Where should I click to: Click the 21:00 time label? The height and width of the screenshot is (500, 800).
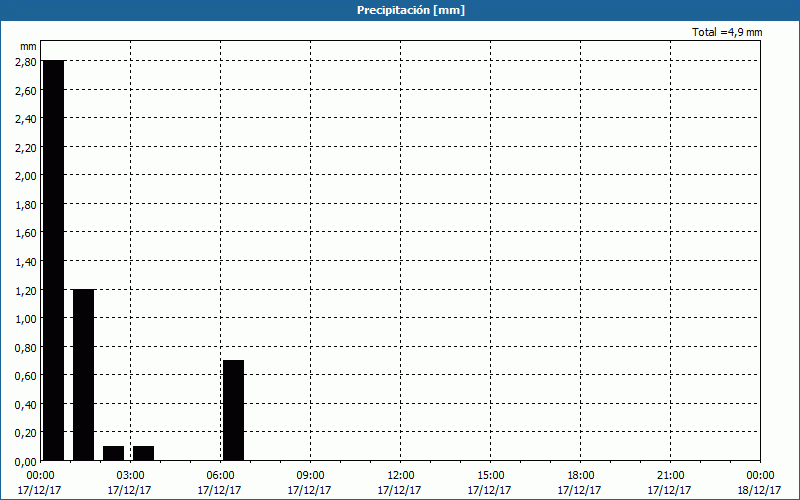(670, 476)
